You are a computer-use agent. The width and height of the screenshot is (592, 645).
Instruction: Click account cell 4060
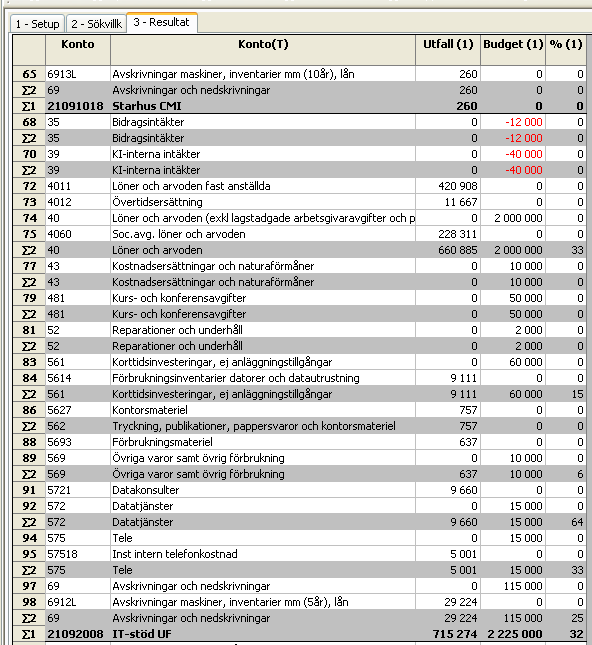(x=78, y=234)
